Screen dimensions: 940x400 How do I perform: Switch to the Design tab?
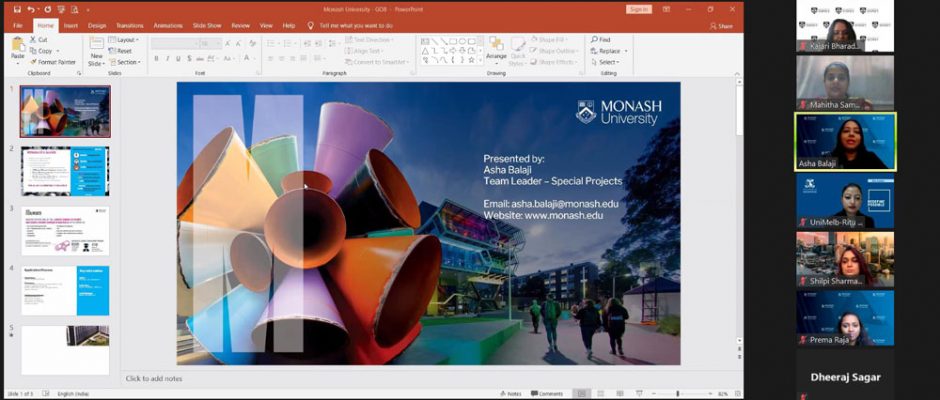point(97,25)
